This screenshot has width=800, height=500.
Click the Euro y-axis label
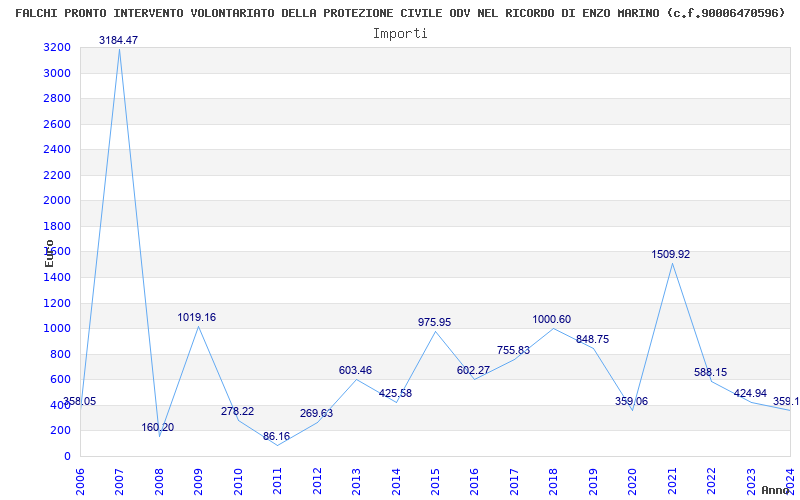tap(49, 253)
